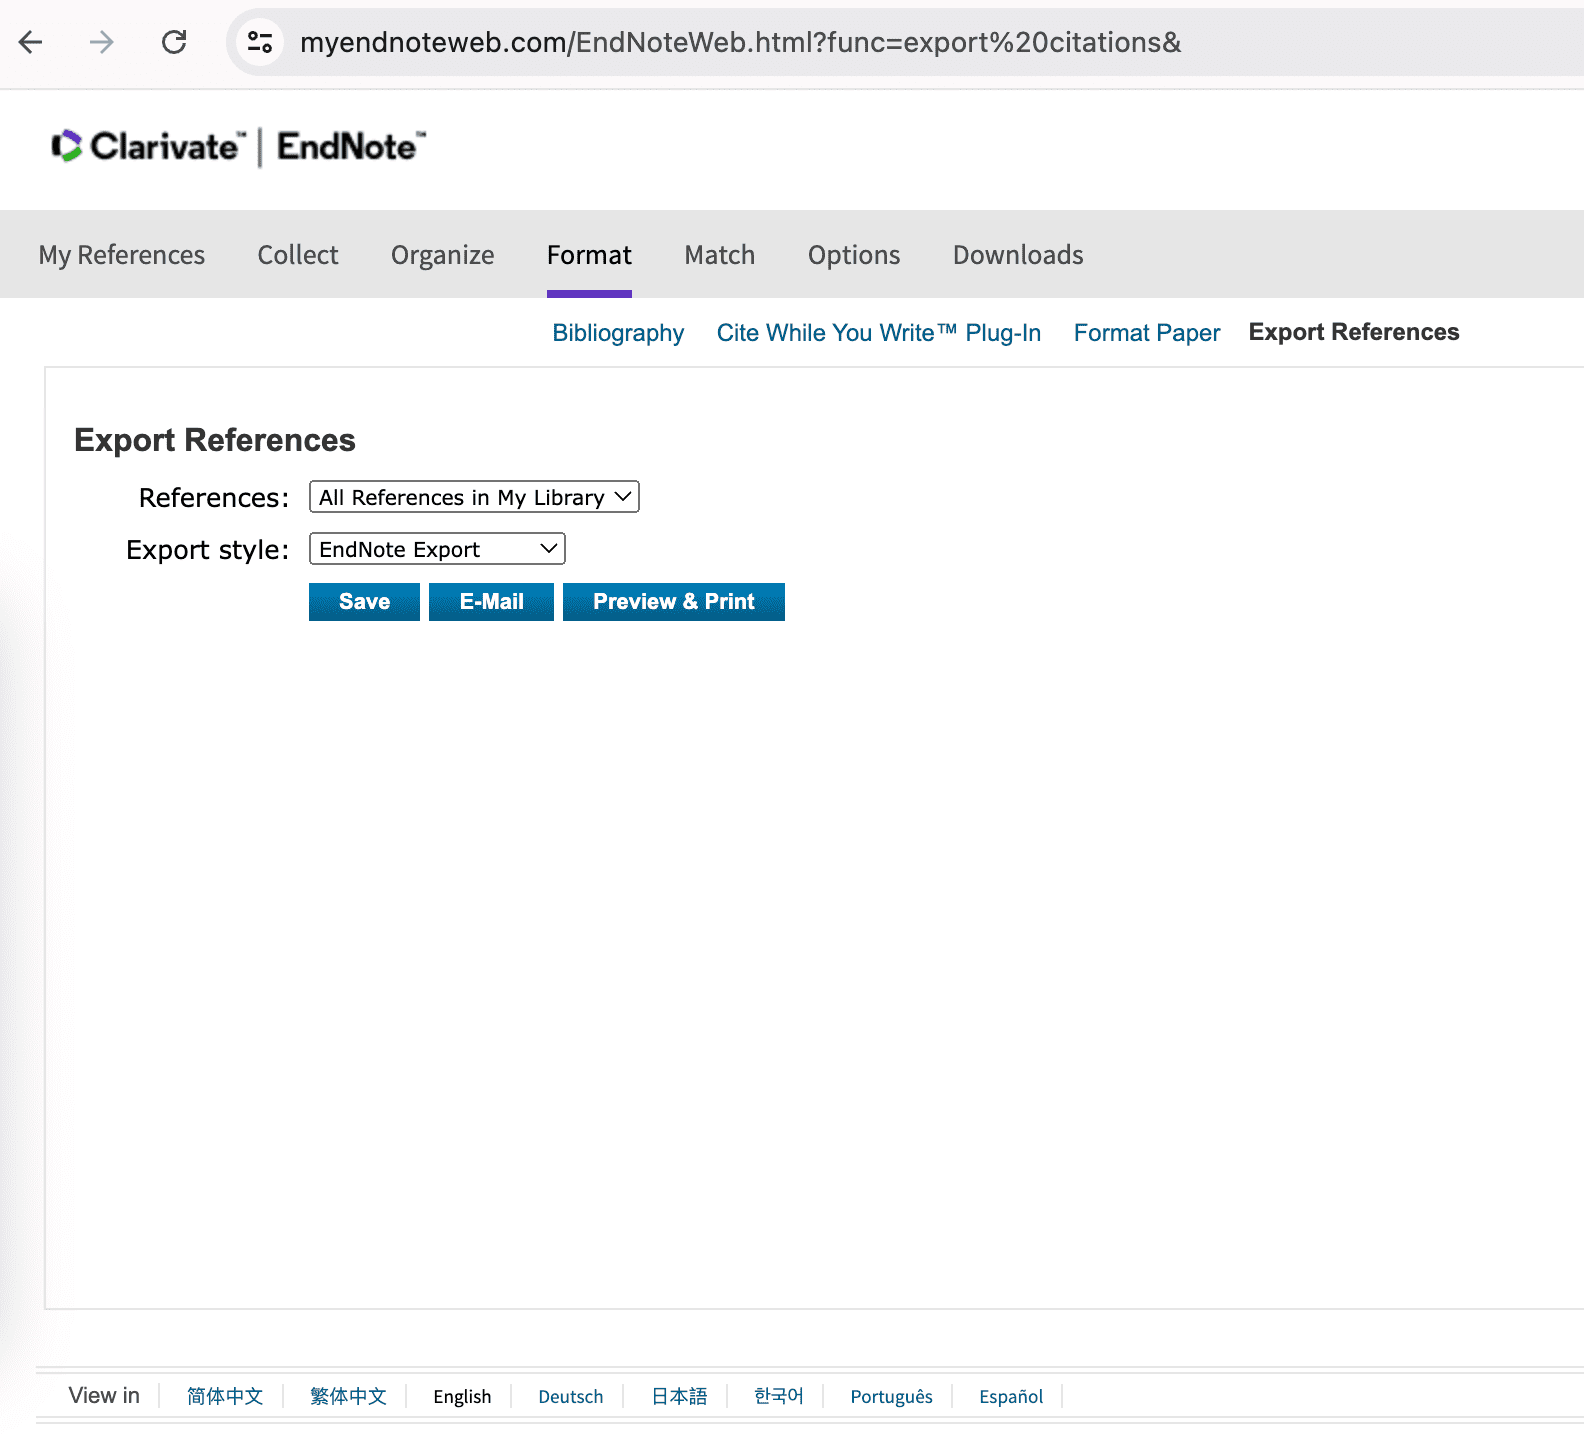Screen dimensions: 1584x1438
Task: Click the Save button
Action: point(364,602)
